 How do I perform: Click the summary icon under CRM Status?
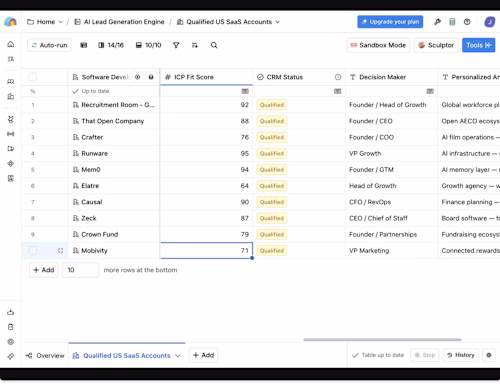[x=338, y=91]
